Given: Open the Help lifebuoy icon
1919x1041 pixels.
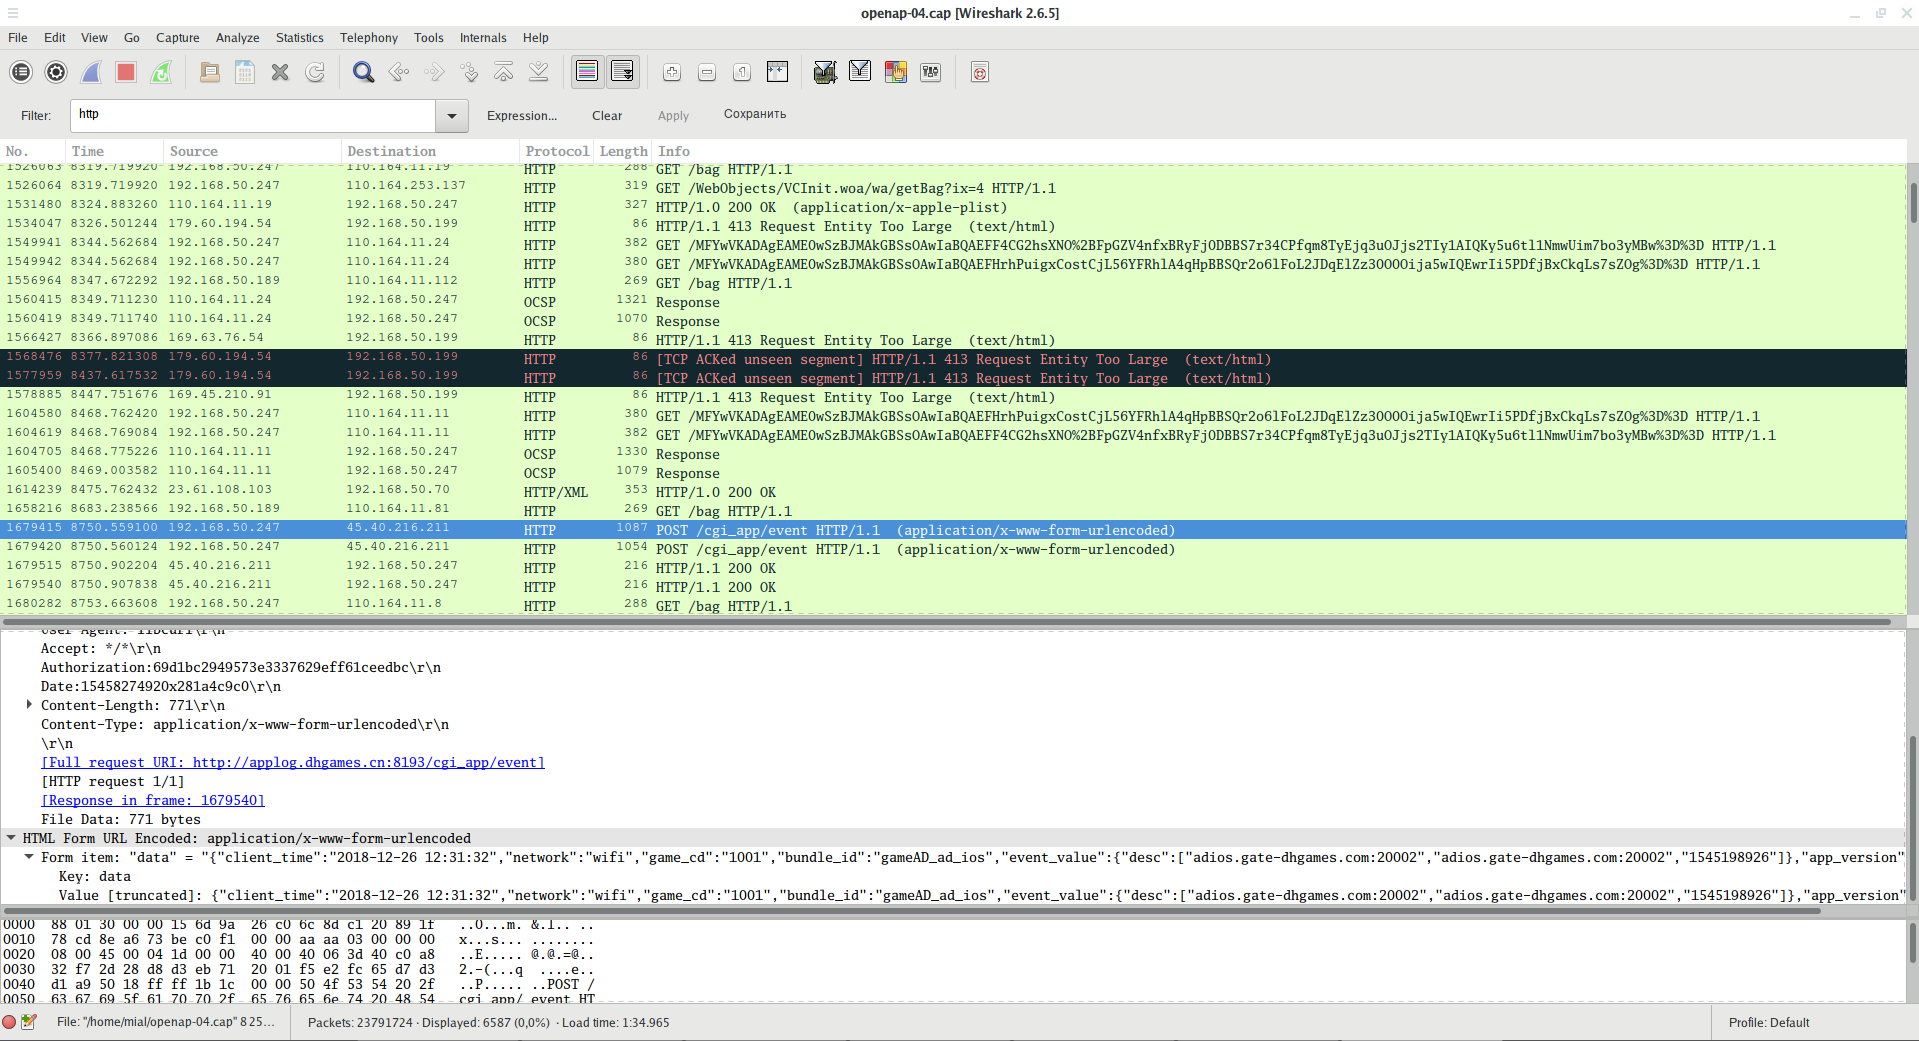Looking at the screenshot, I should click(980, 72).
